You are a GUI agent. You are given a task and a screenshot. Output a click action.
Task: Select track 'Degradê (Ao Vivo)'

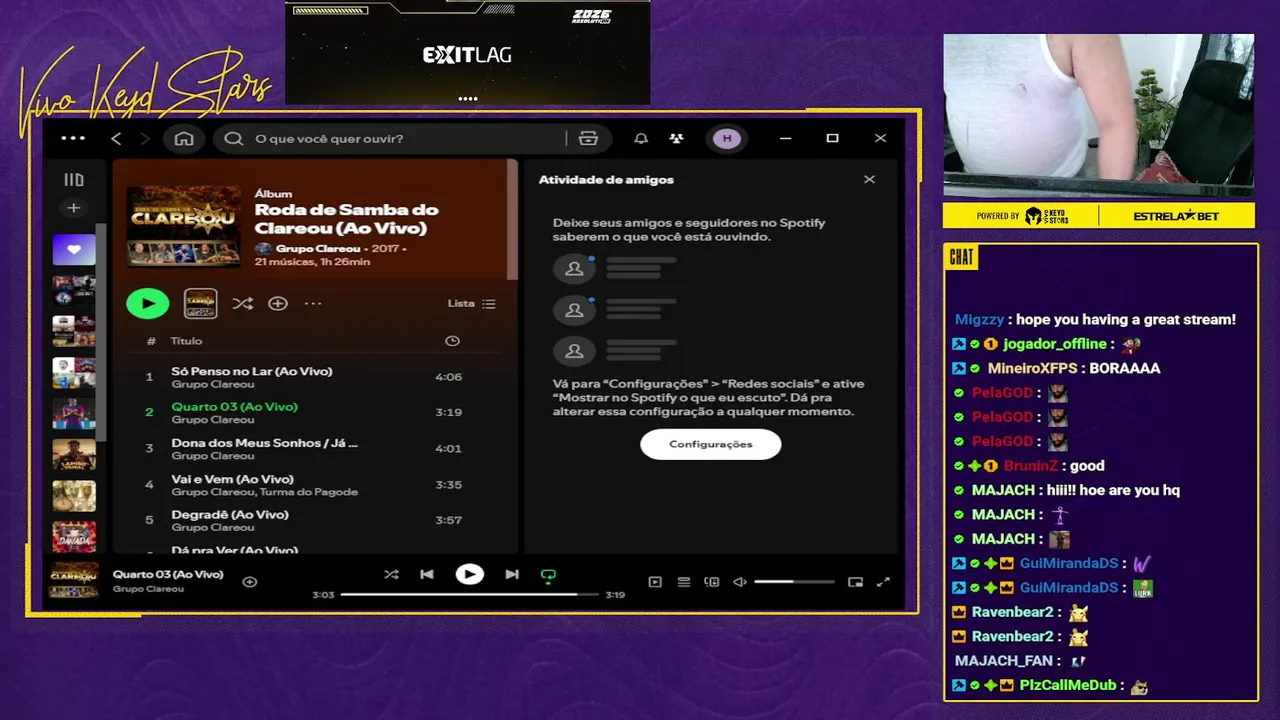tap(230, 515)
